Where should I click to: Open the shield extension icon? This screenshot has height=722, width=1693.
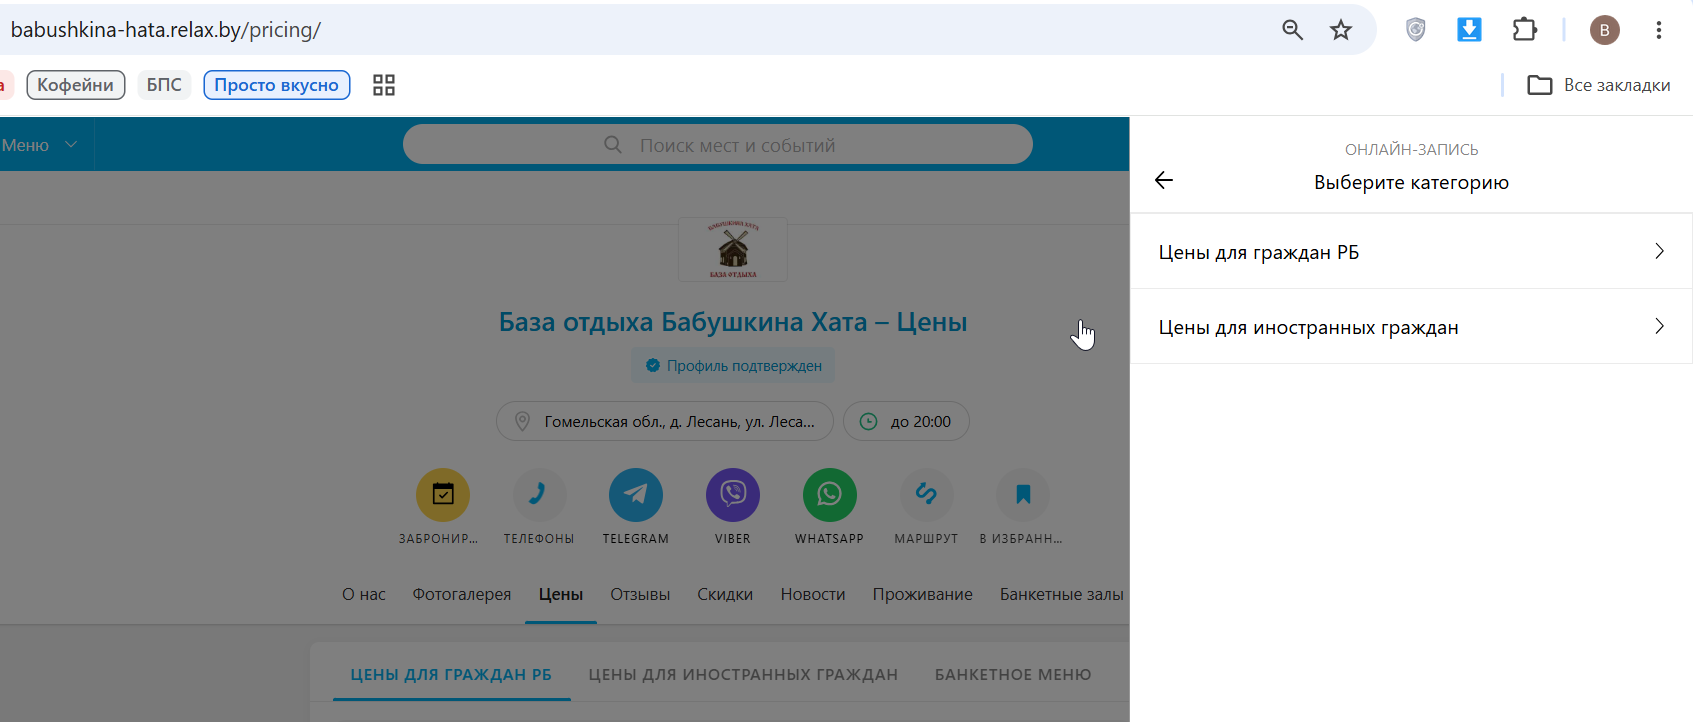point(1415,30)
